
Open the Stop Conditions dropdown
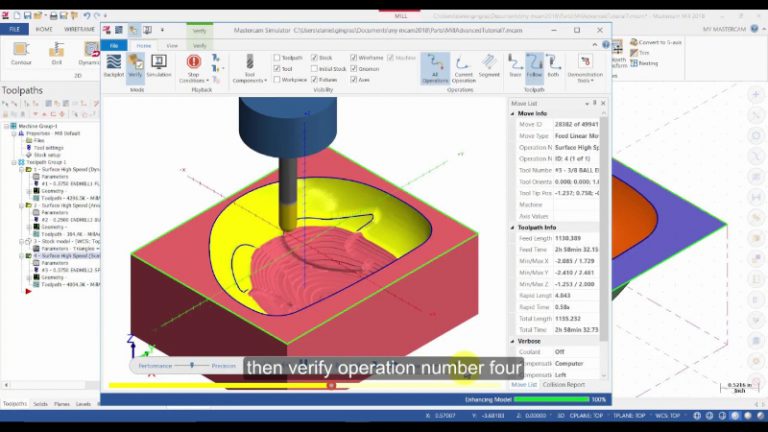194,68
